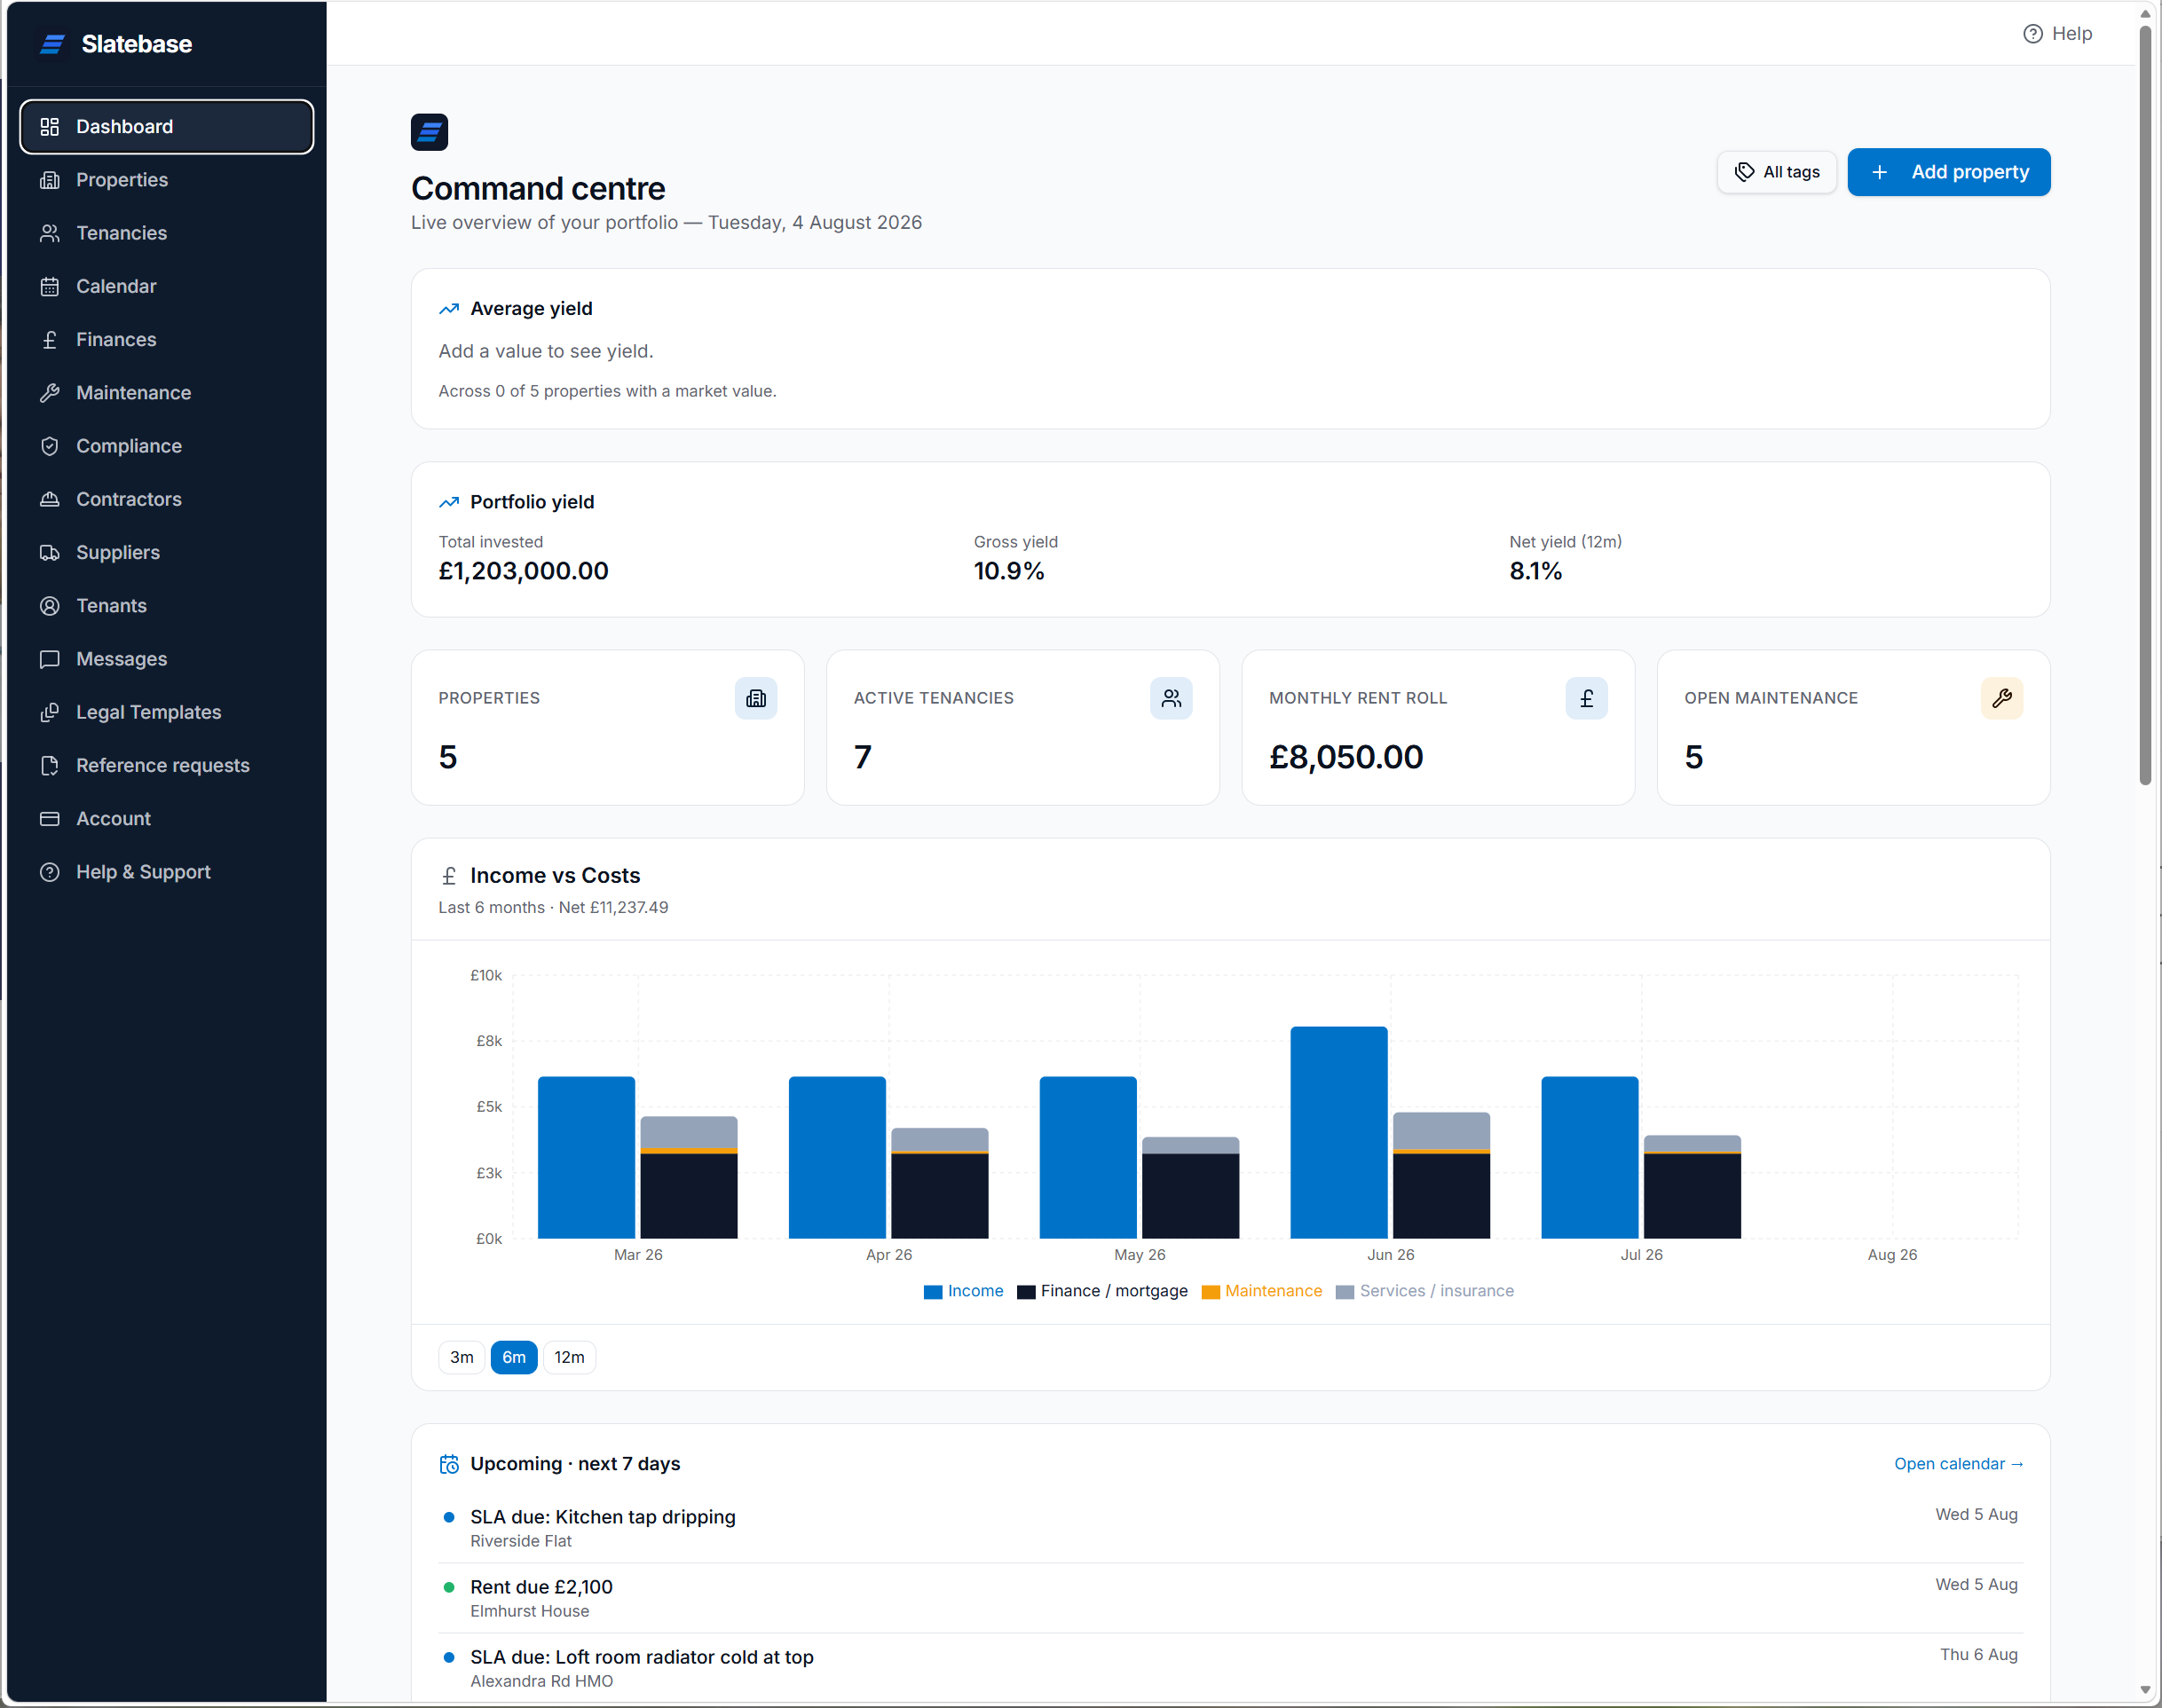Follow the Open calendar link

(x=1958, y=1464)
